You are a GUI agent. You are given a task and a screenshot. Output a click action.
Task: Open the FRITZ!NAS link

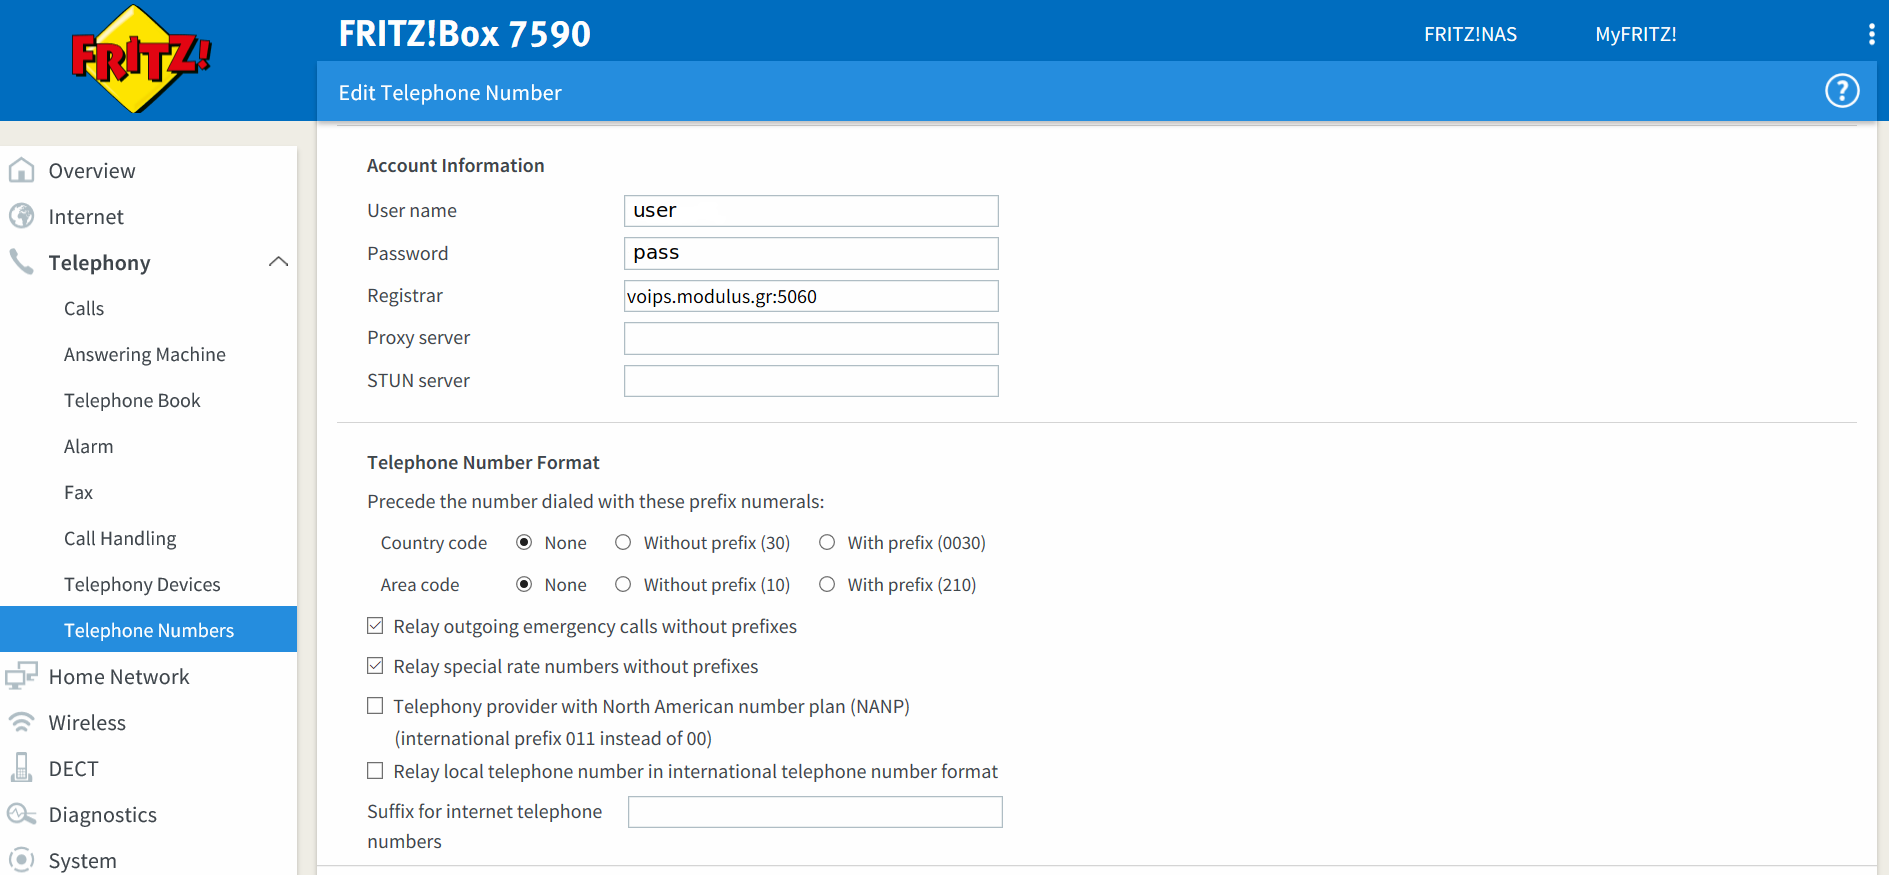1470,34
